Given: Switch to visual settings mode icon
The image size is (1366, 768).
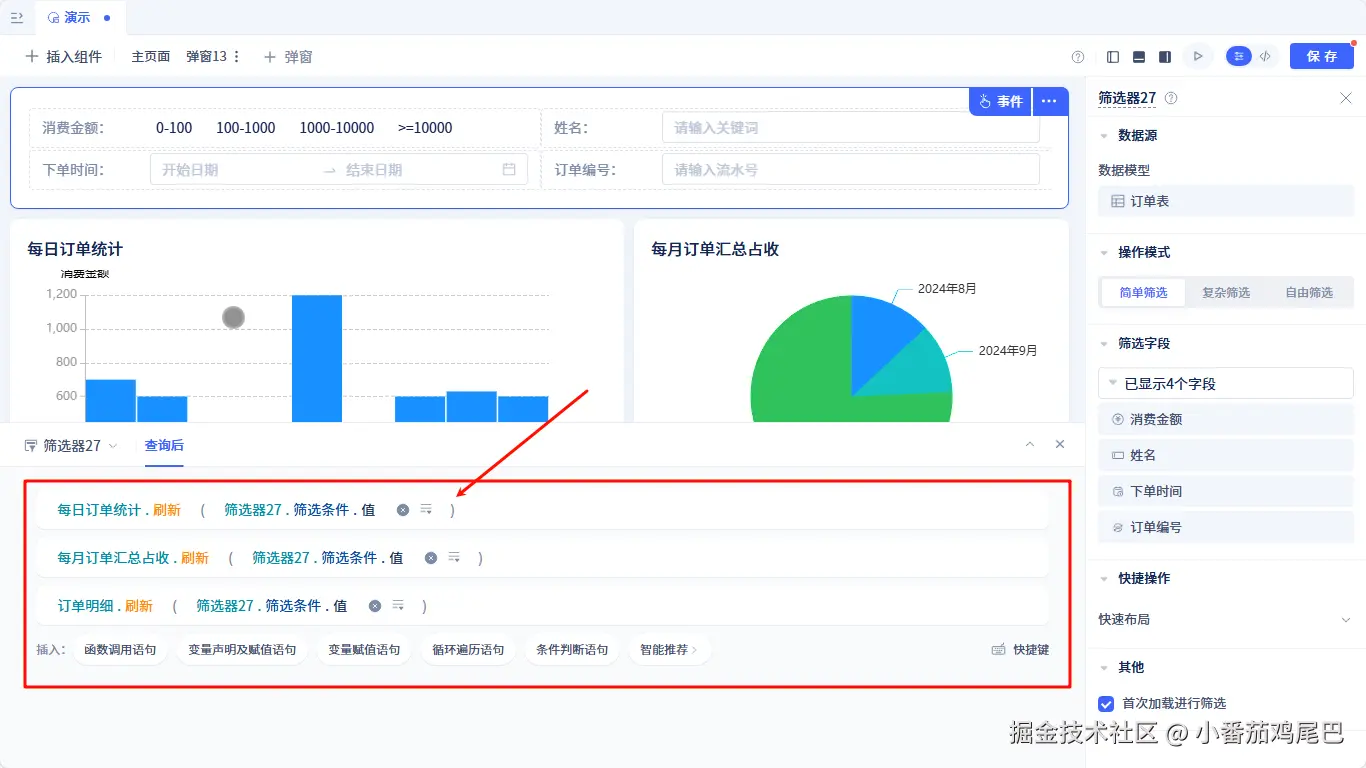Looking at the screenshot, I should click(x=1239, y=57).
